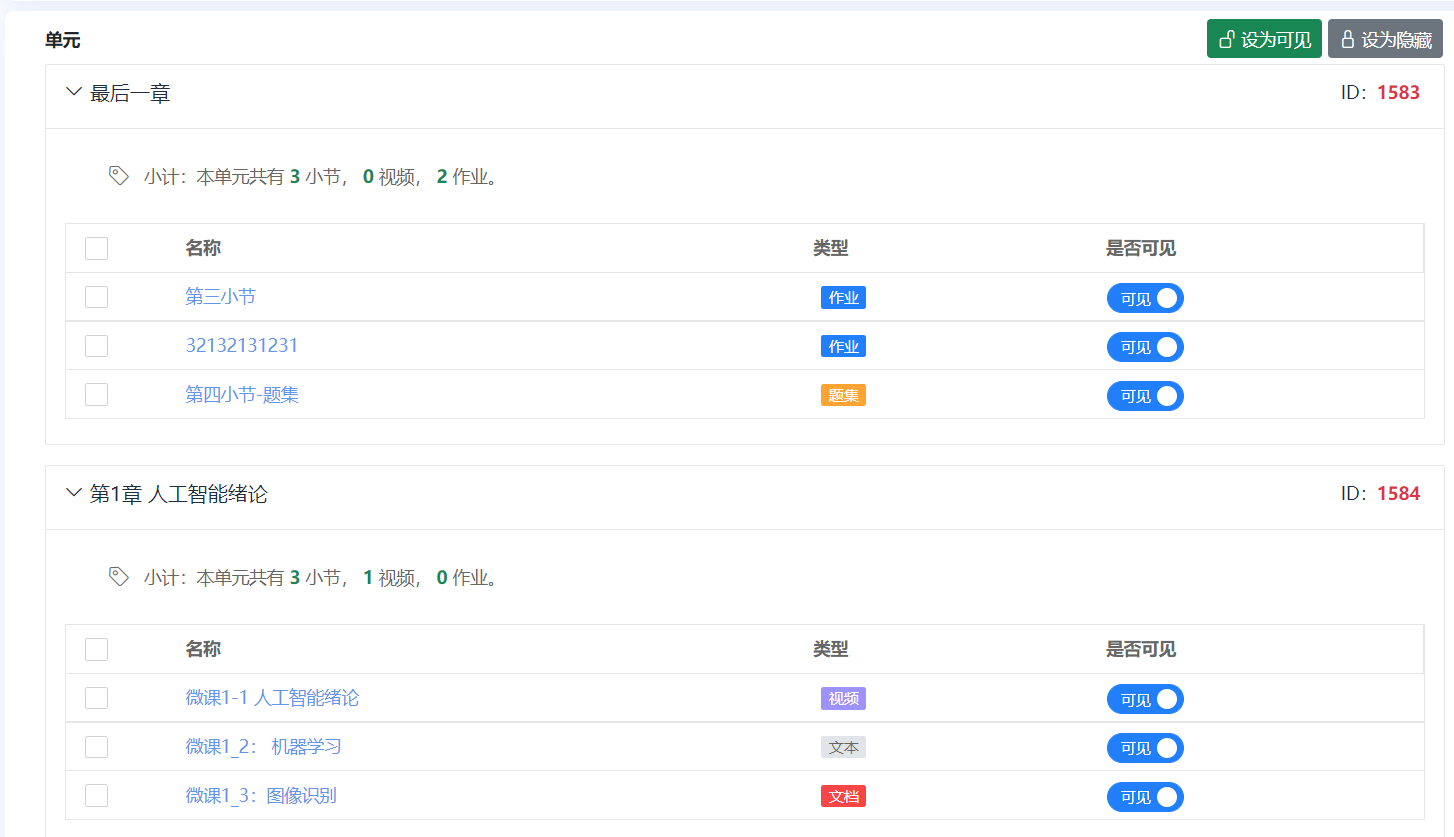Tick the checkbox for 微课1_3：图像识别
This screenshot has width=1454, height=837.
96,796
